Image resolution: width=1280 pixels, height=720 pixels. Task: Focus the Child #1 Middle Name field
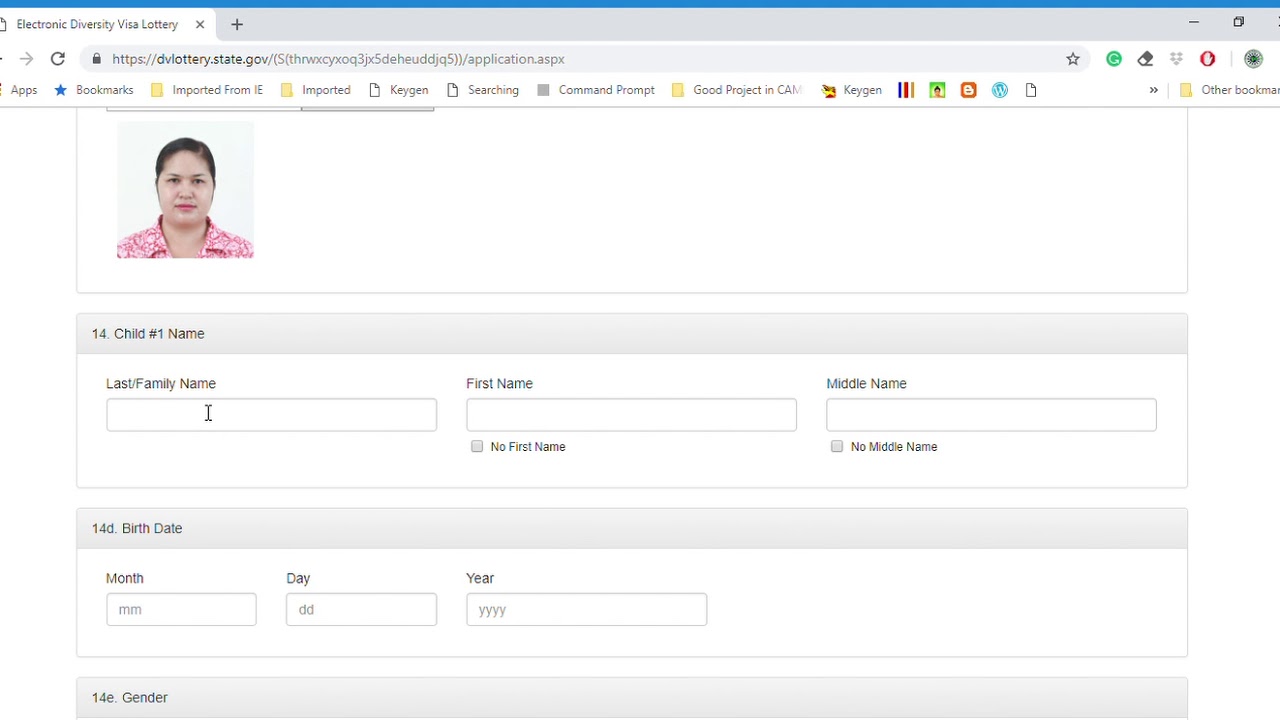[991, 415]
